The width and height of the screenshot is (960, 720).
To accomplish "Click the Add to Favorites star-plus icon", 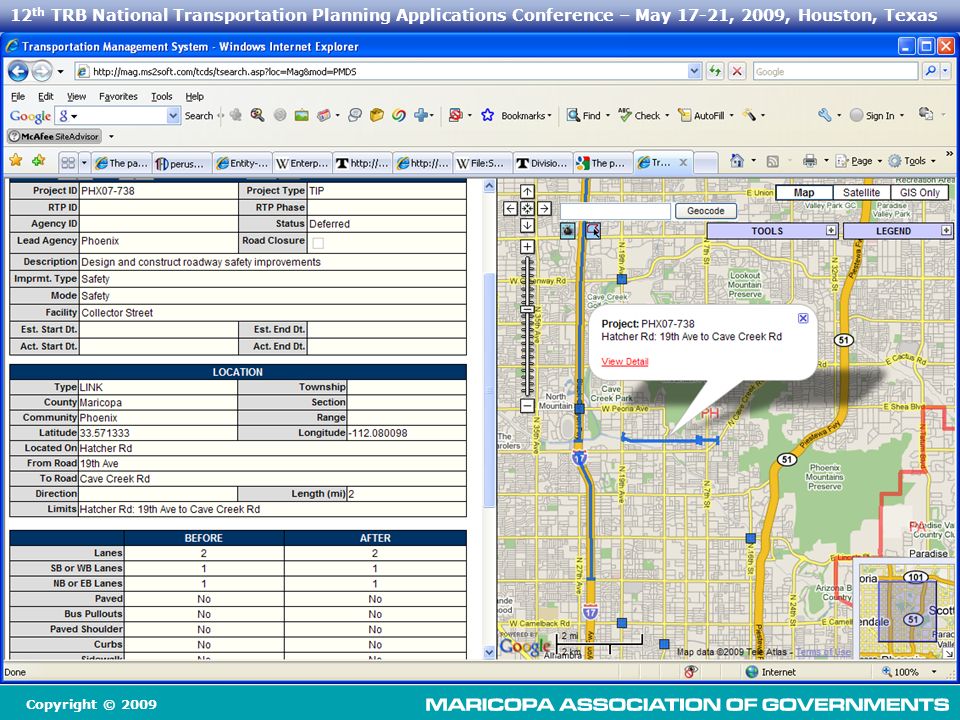I will click(x=39, y=160).
